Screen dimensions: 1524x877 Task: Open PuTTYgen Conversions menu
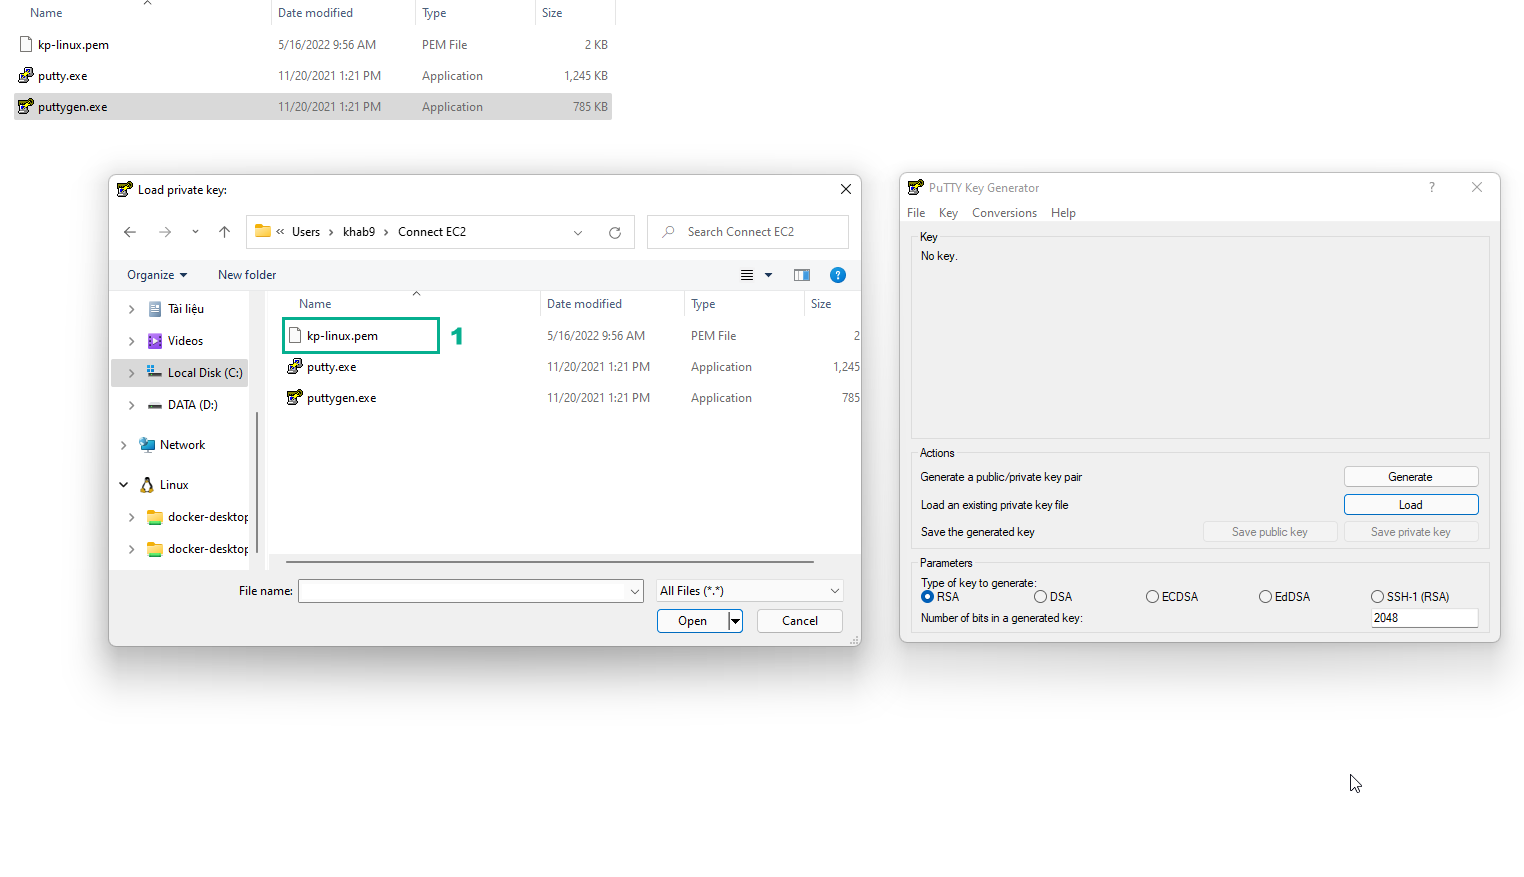coord(1004,213)
